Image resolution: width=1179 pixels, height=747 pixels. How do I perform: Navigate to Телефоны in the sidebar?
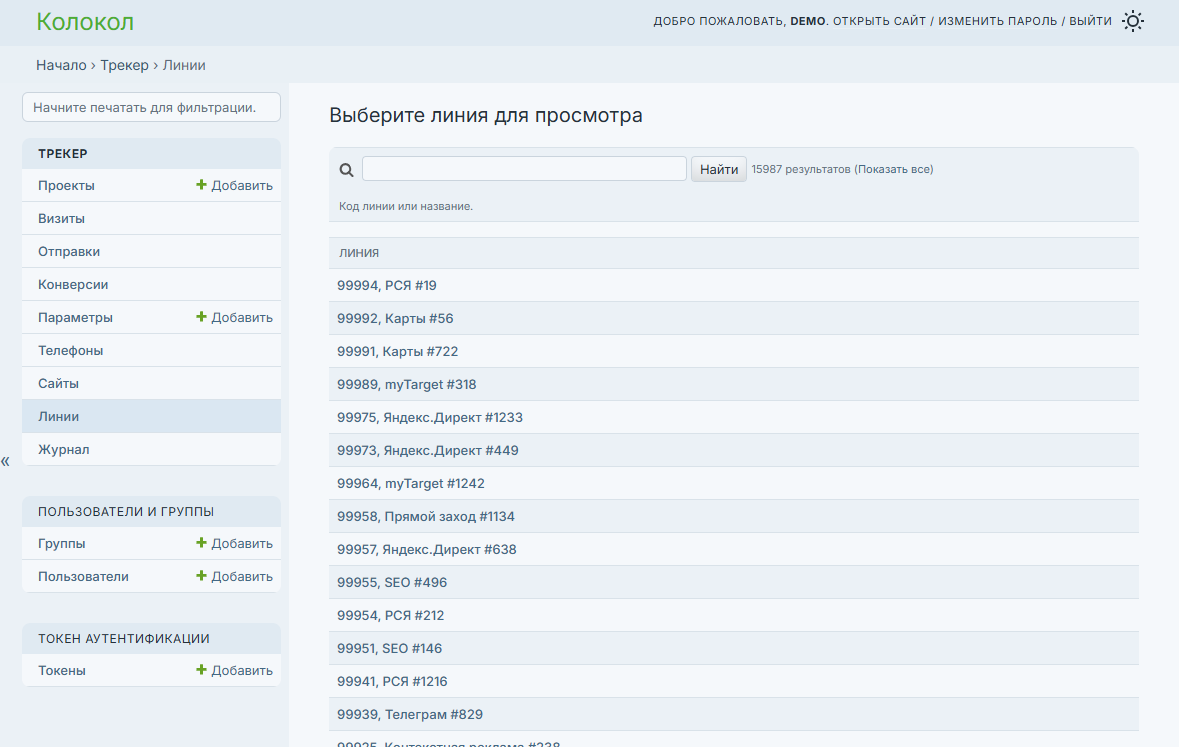71,351
